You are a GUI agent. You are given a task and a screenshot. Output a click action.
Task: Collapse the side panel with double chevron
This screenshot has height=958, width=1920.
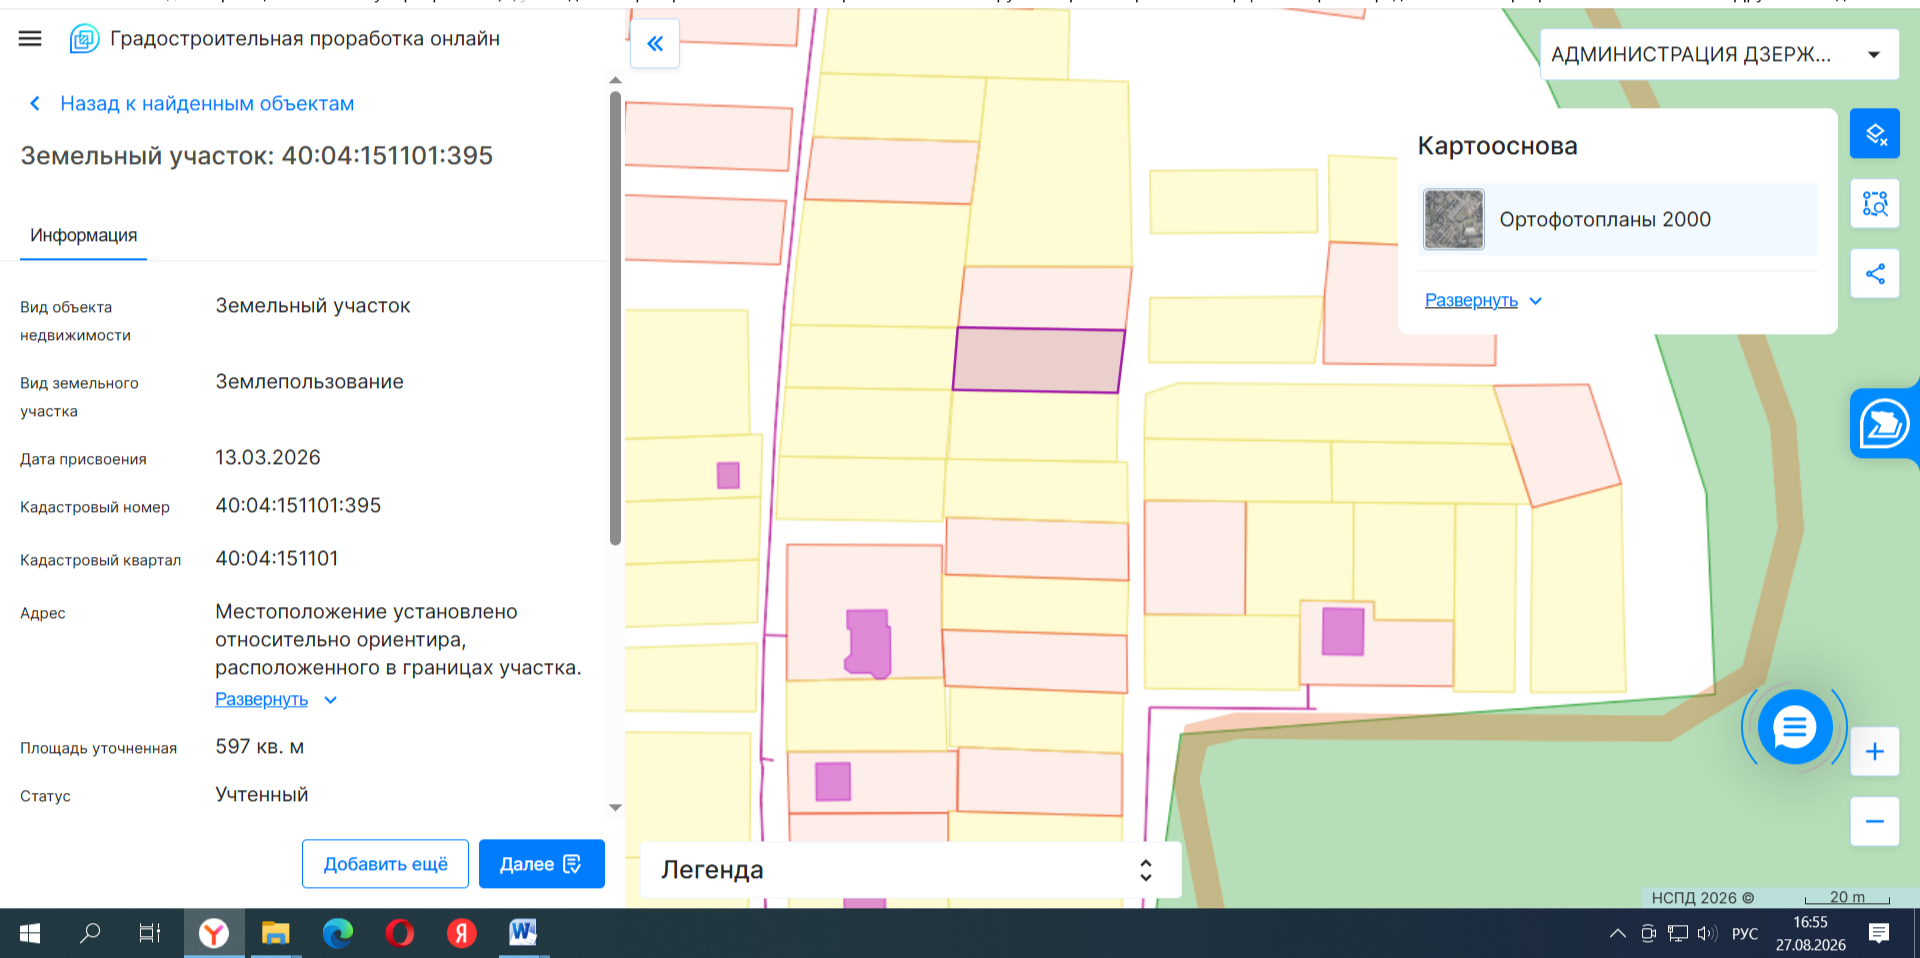tap(655, 44)
